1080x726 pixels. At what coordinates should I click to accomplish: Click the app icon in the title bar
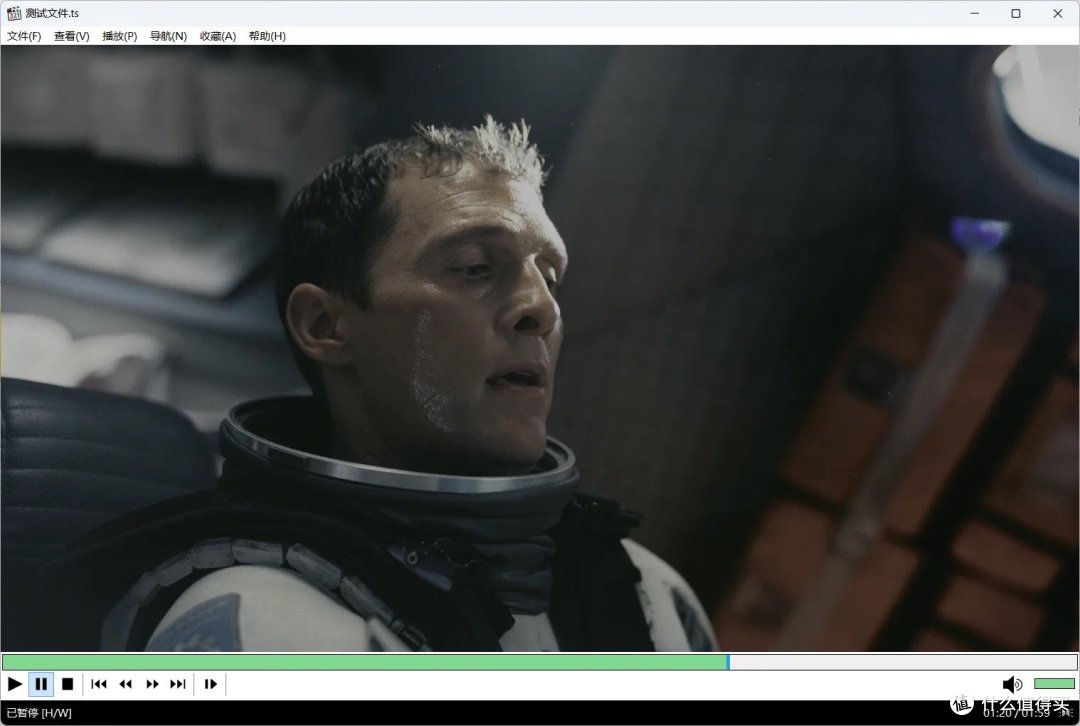(14, 13)
